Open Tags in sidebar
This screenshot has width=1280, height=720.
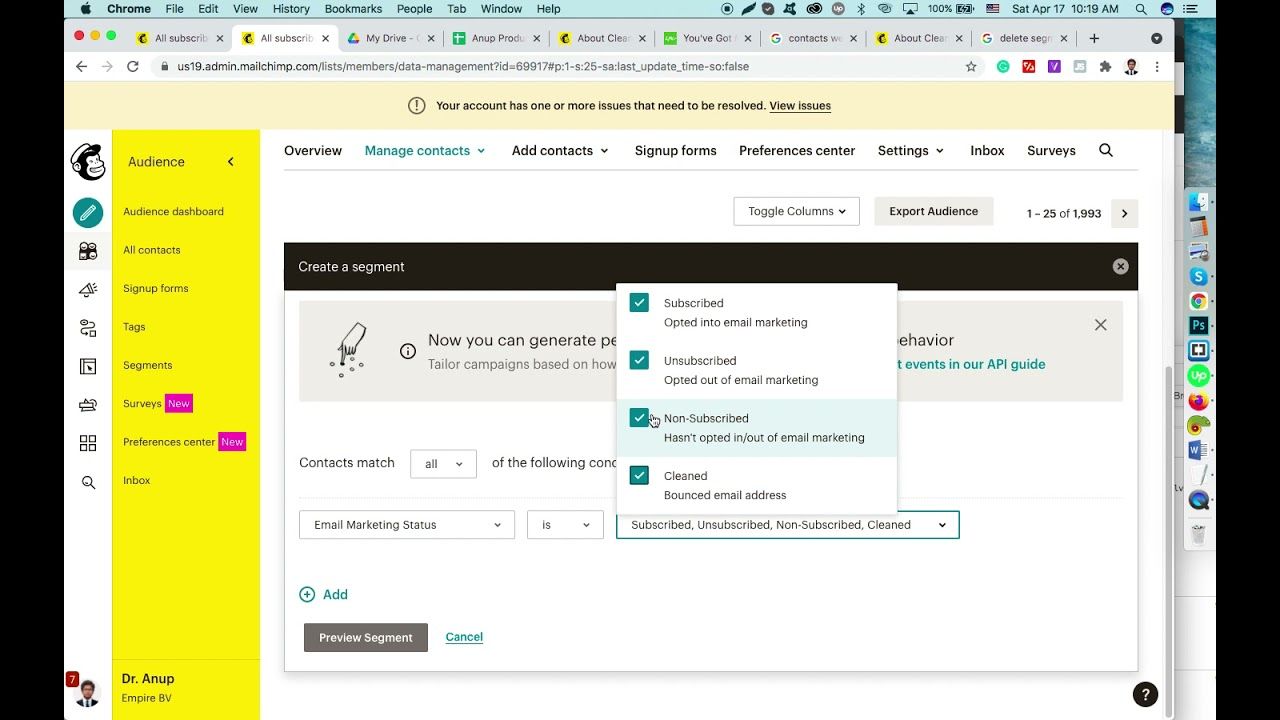(x=134, y=327)
